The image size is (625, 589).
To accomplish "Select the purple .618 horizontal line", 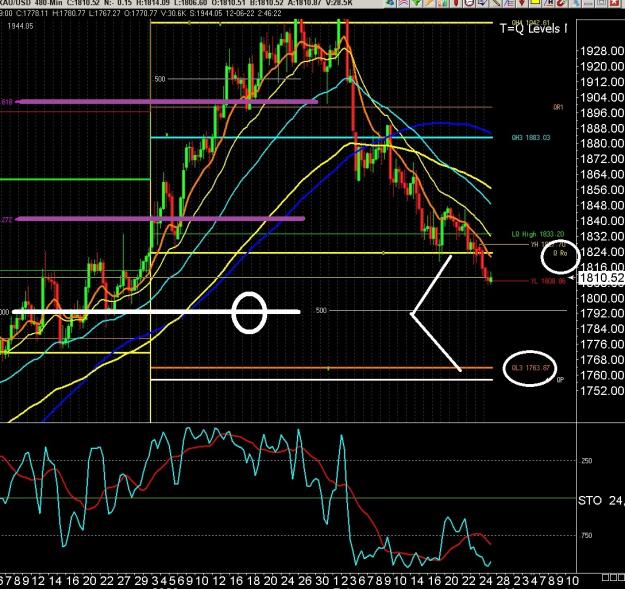I will pos(167,102).
